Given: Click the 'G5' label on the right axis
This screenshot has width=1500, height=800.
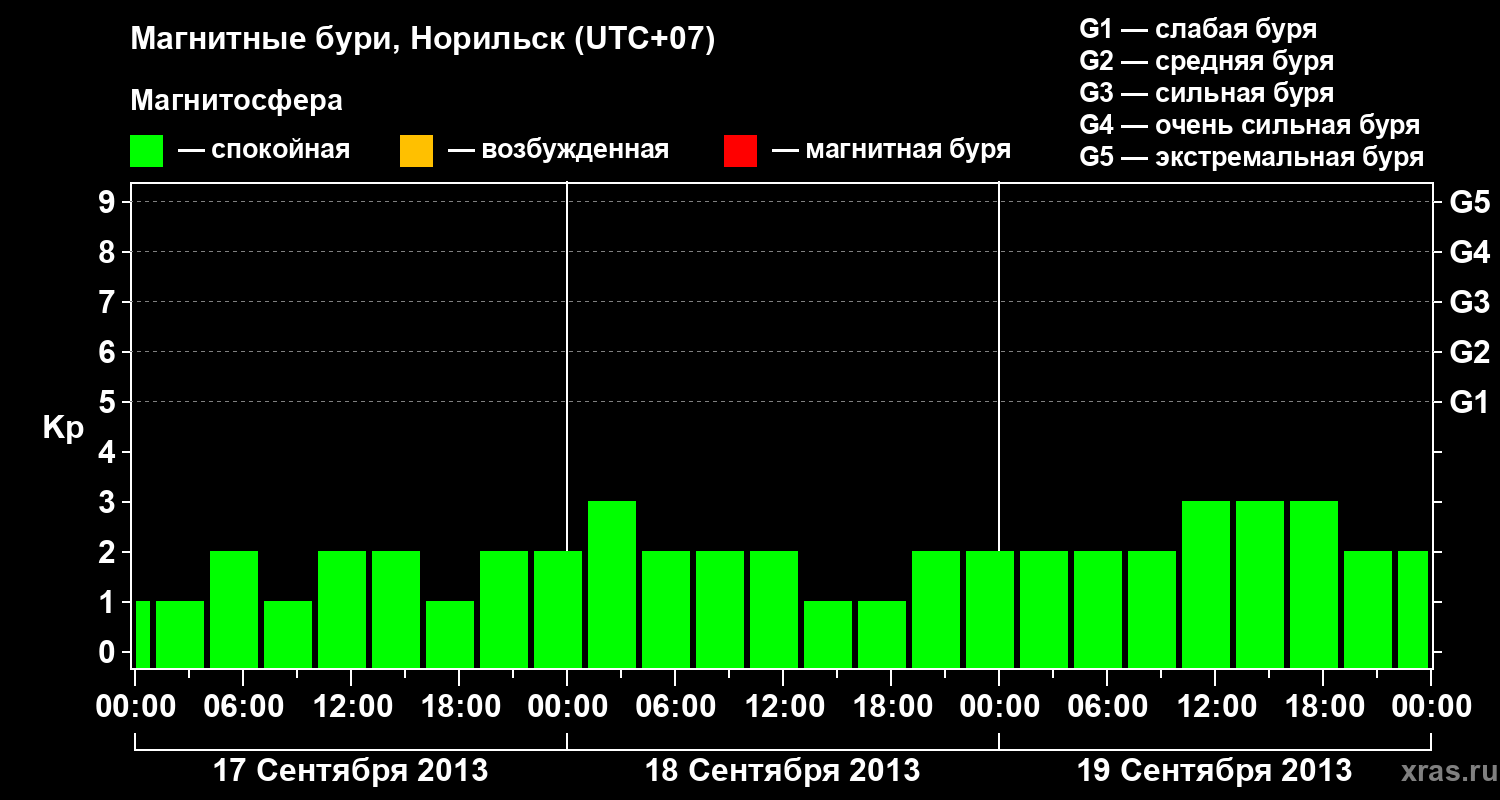Looking at the screenshot, I should [1470, 203].
